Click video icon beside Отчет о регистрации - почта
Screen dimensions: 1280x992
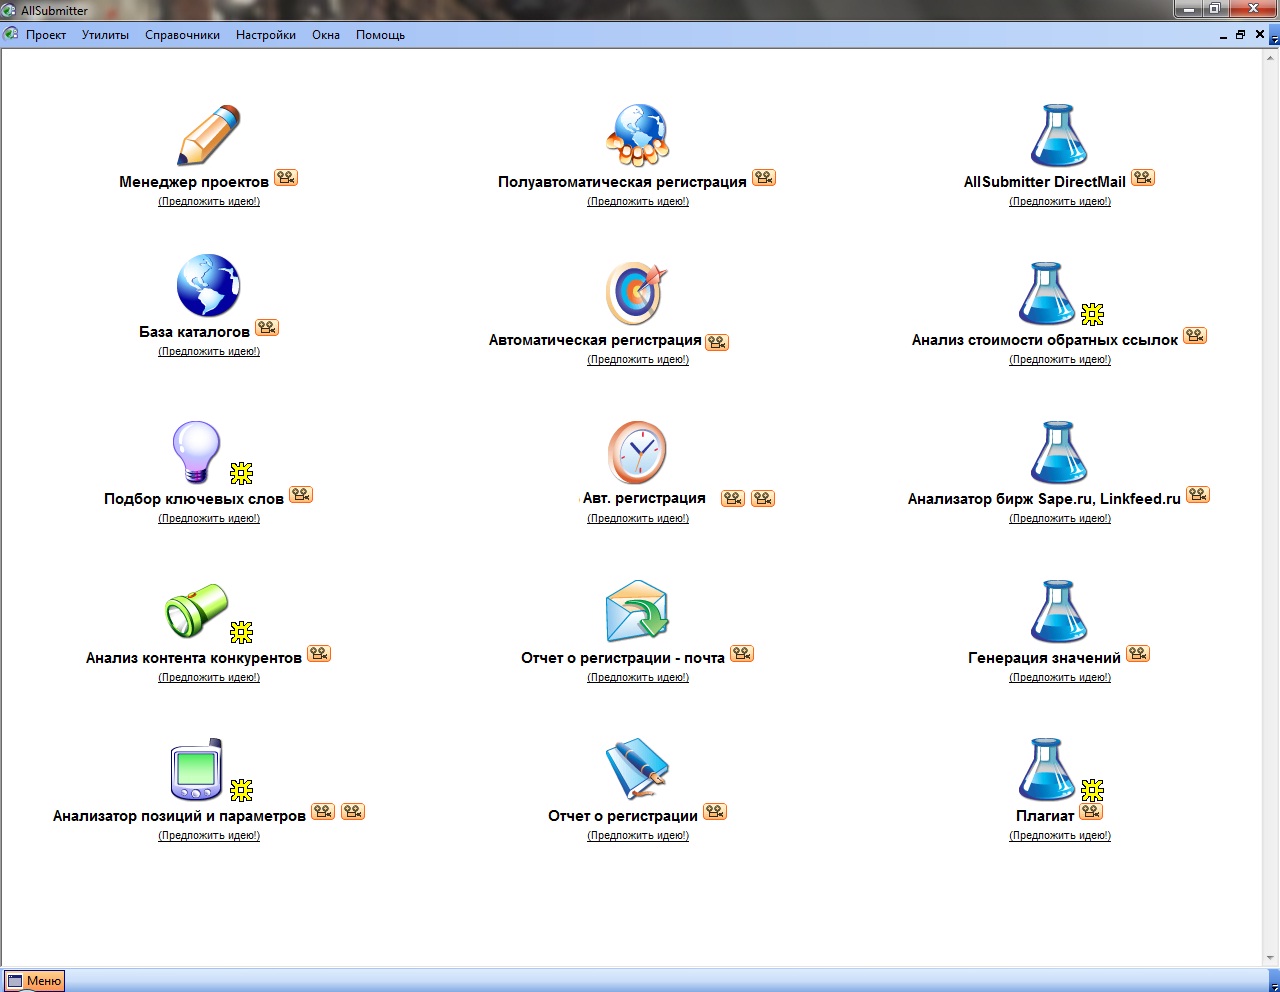742,654
